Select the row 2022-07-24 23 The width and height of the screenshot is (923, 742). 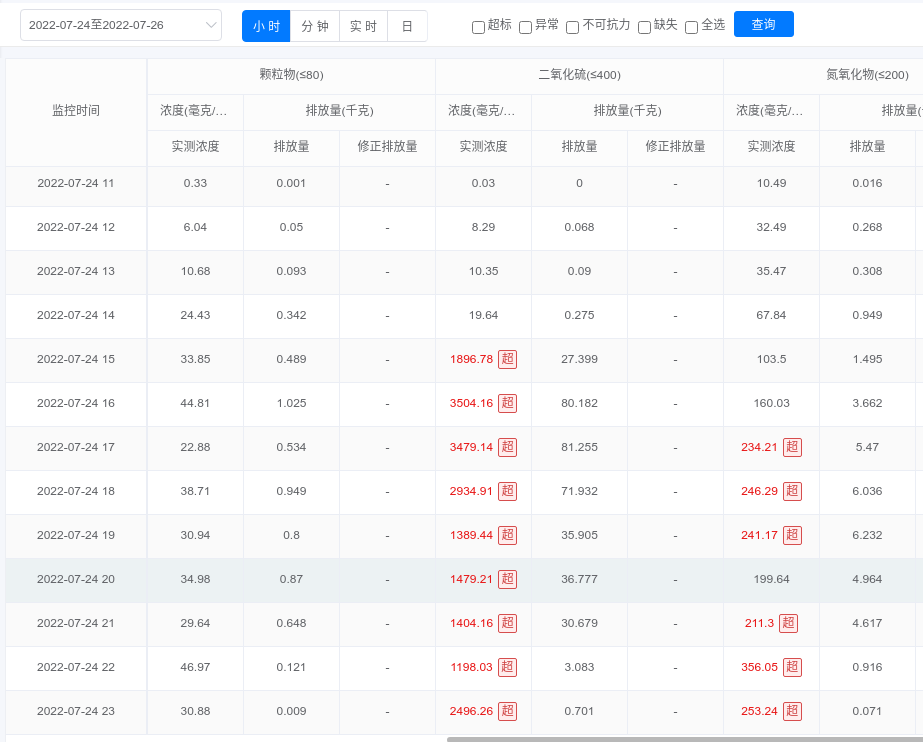click(x=464, y=711)
